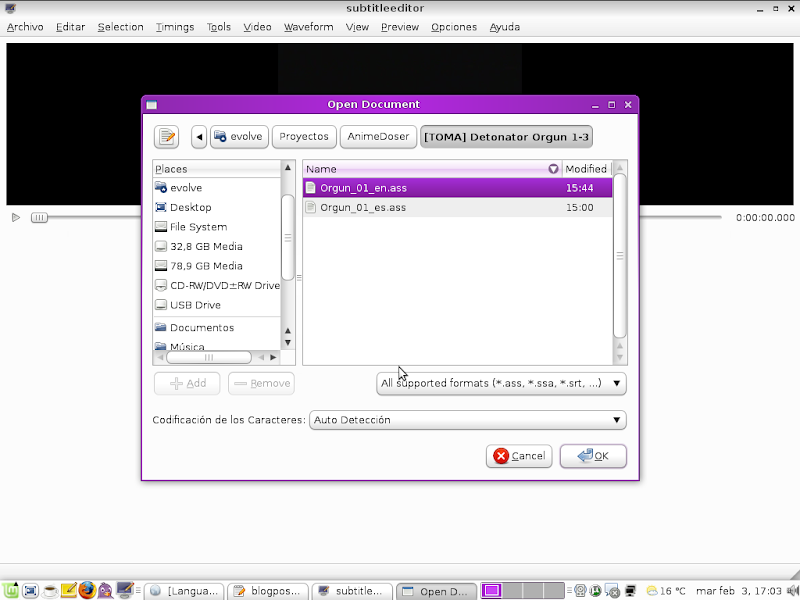Switch to [Langua... taskbar window
800x600 pixels.
tap(184, 591)
